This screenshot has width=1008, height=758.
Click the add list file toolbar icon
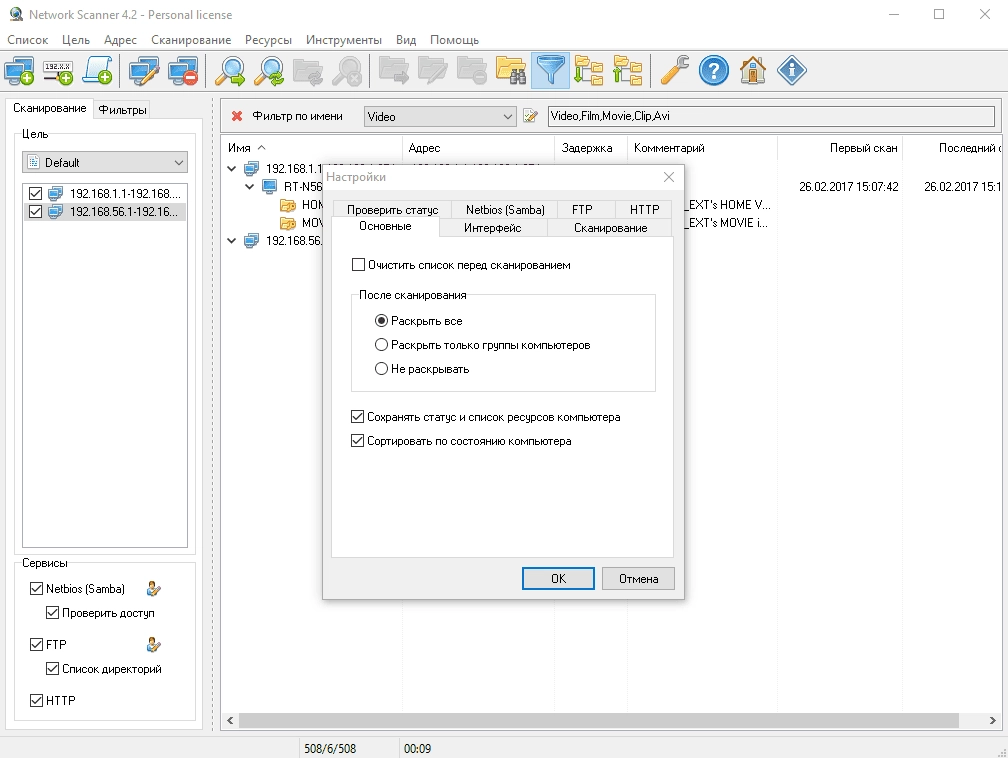pyautogui.click(x=97, y=71)
